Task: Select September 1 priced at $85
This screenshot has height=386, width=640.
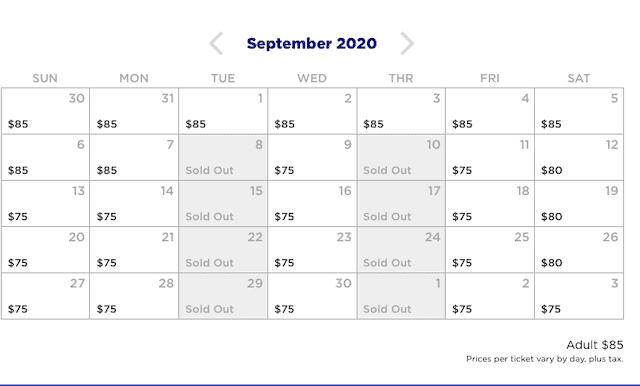Action: tap(223, 111)
